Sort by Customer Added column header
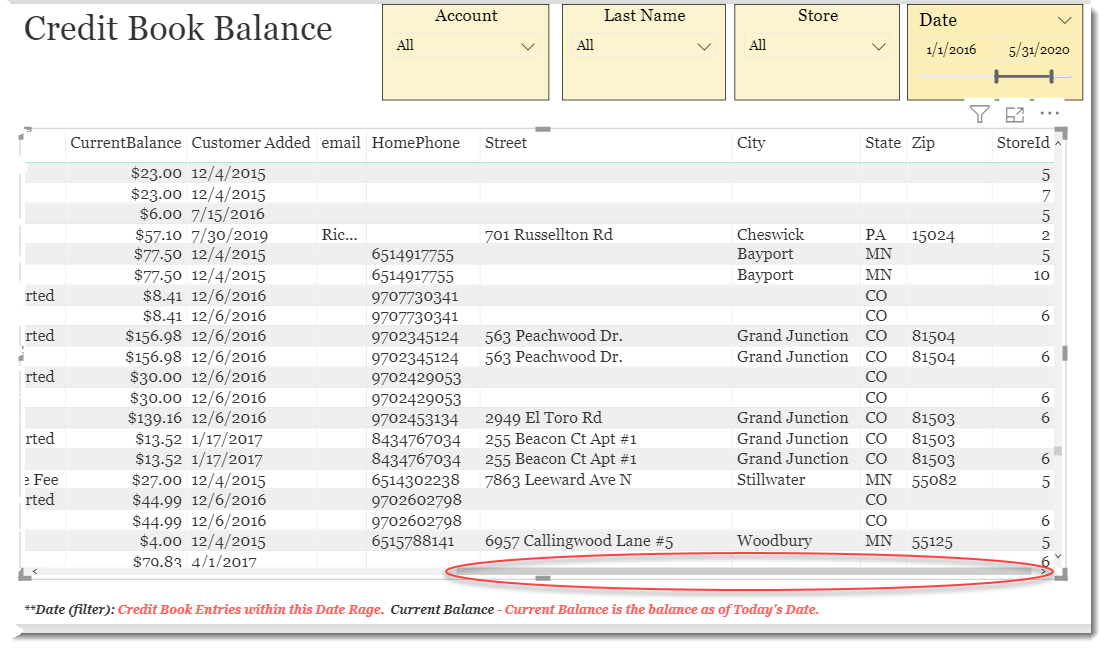This screenshot has width=1106, height=648. pos(251,142)
